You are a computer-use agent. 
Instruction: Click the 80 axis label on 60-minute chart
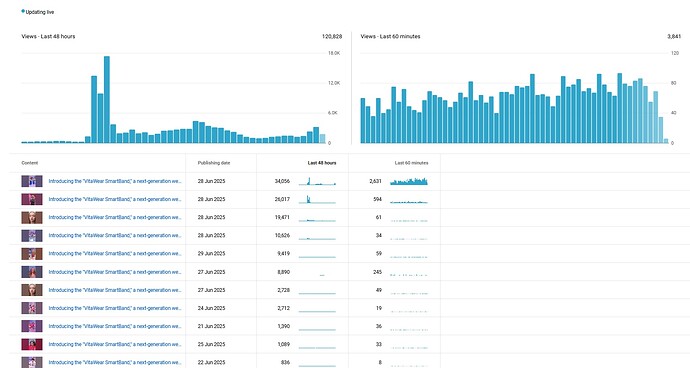pyautogui.click(x=673, y=83)
